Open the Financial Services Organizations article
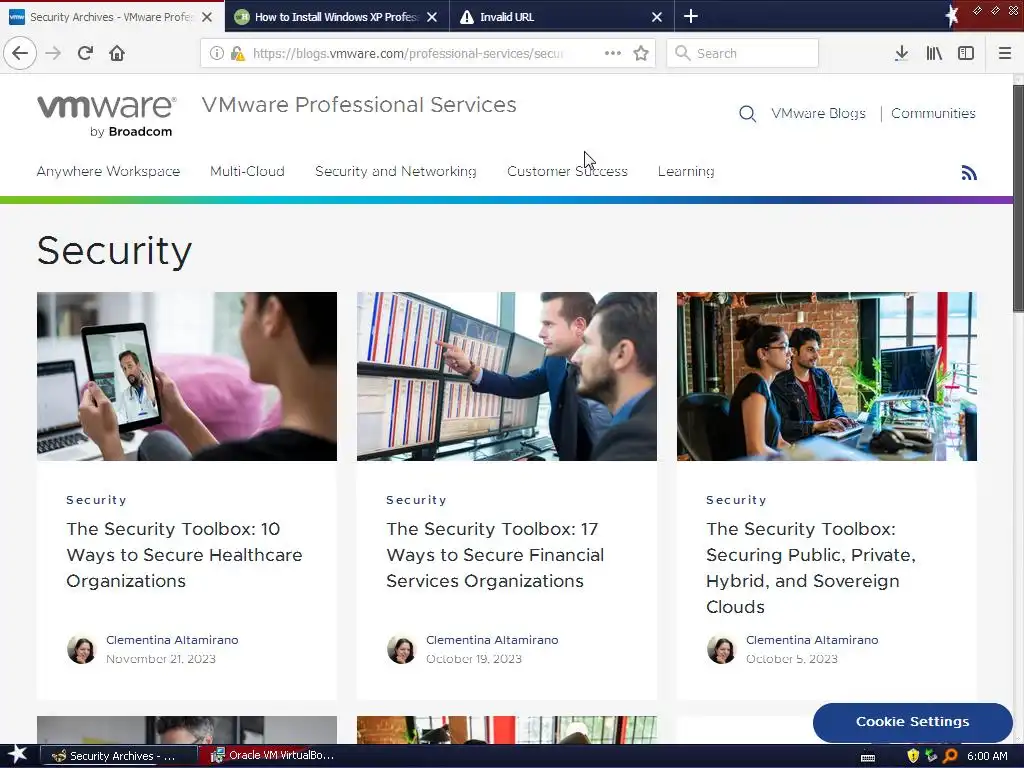 [x=495, y=554]
